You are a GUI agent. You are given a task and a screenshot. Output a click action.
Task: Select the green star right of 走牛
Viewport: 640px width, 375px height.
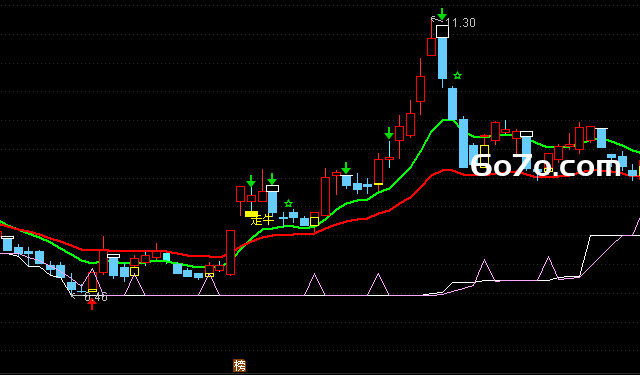(x=289, y=204)
